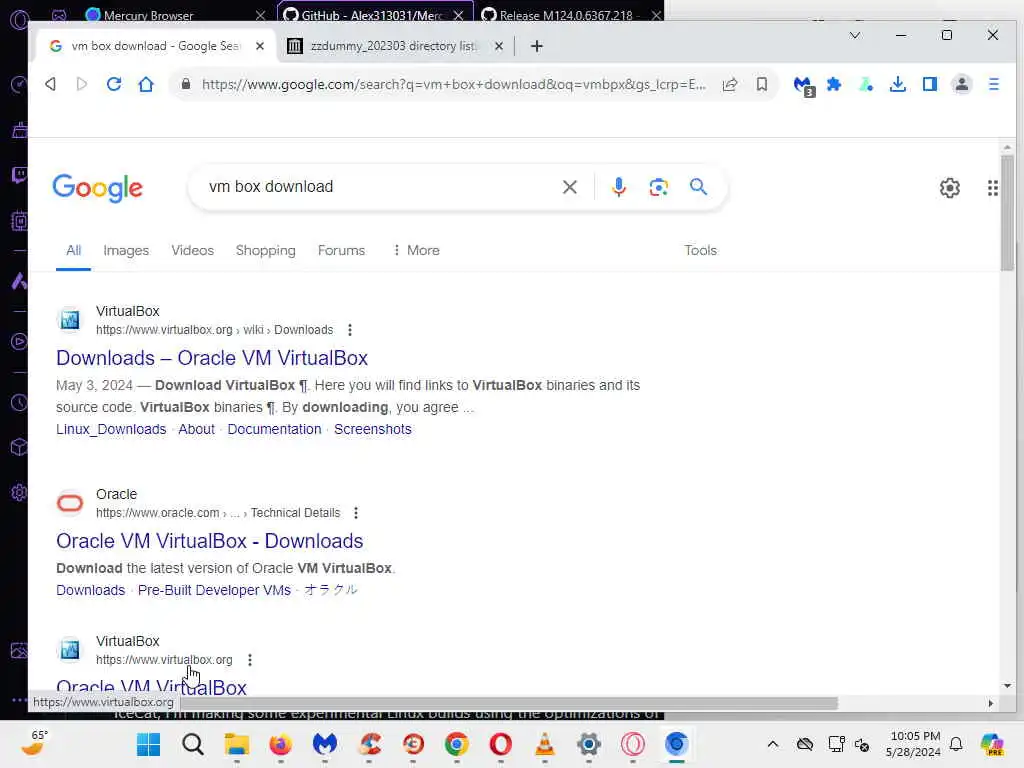This screenshot has height=768, width=1024.
Task: Switch to Images results
Action: [x=126, y=250]
